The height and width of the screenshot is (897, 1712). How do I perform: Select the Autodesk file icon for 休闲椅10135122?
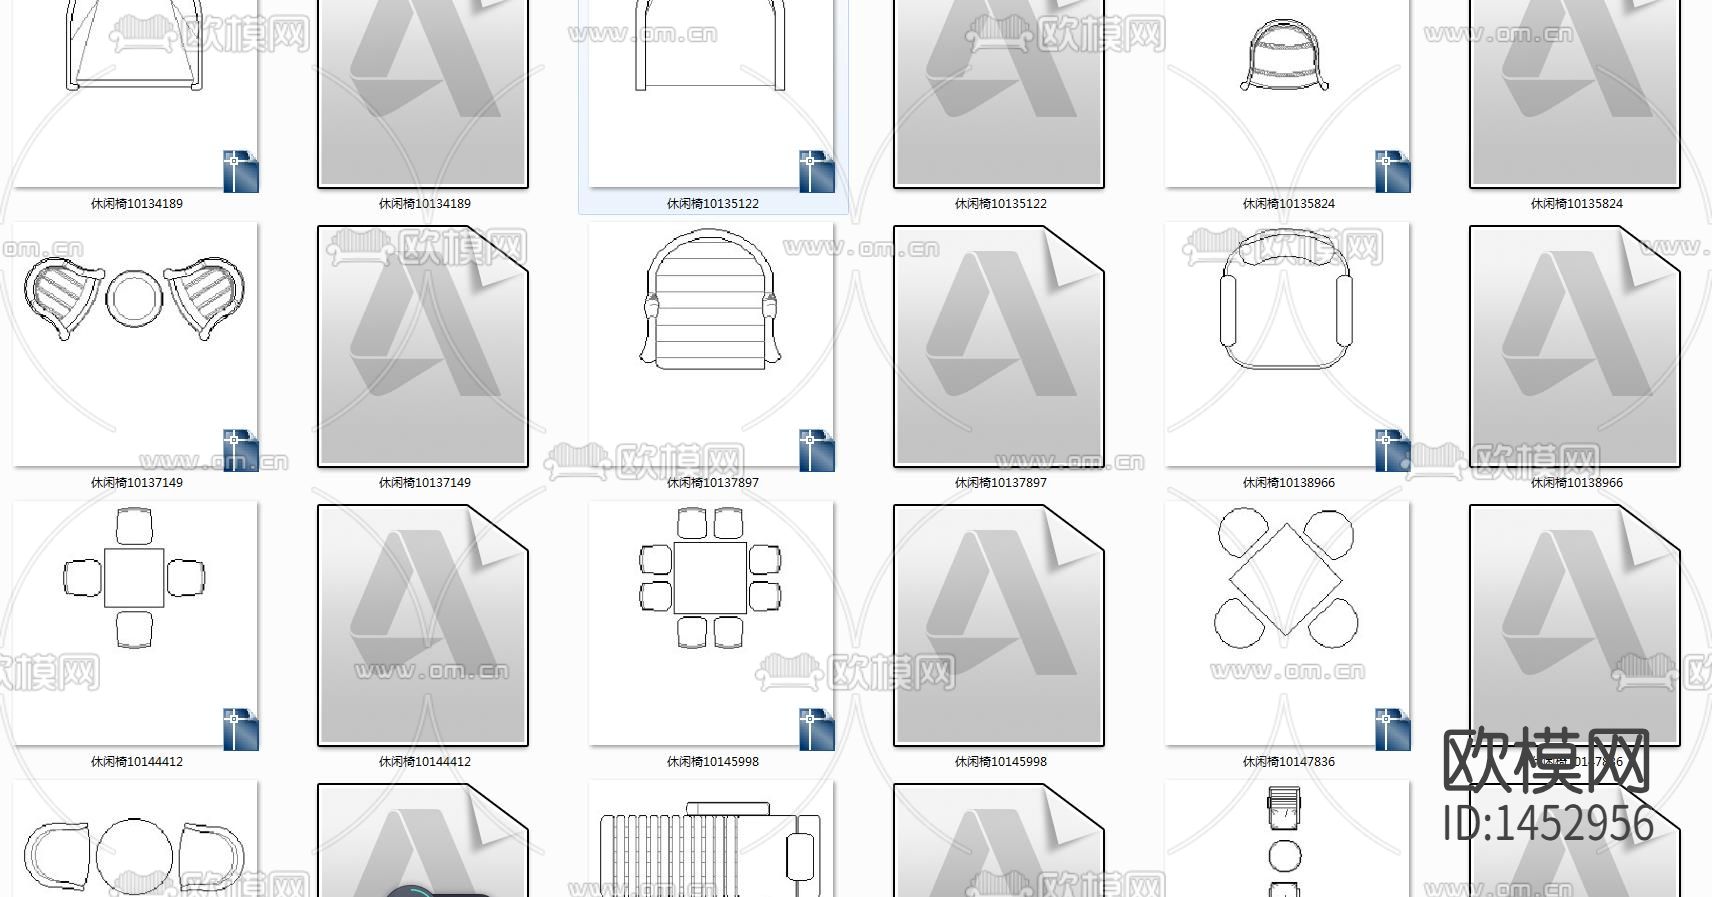pos(999,94)
